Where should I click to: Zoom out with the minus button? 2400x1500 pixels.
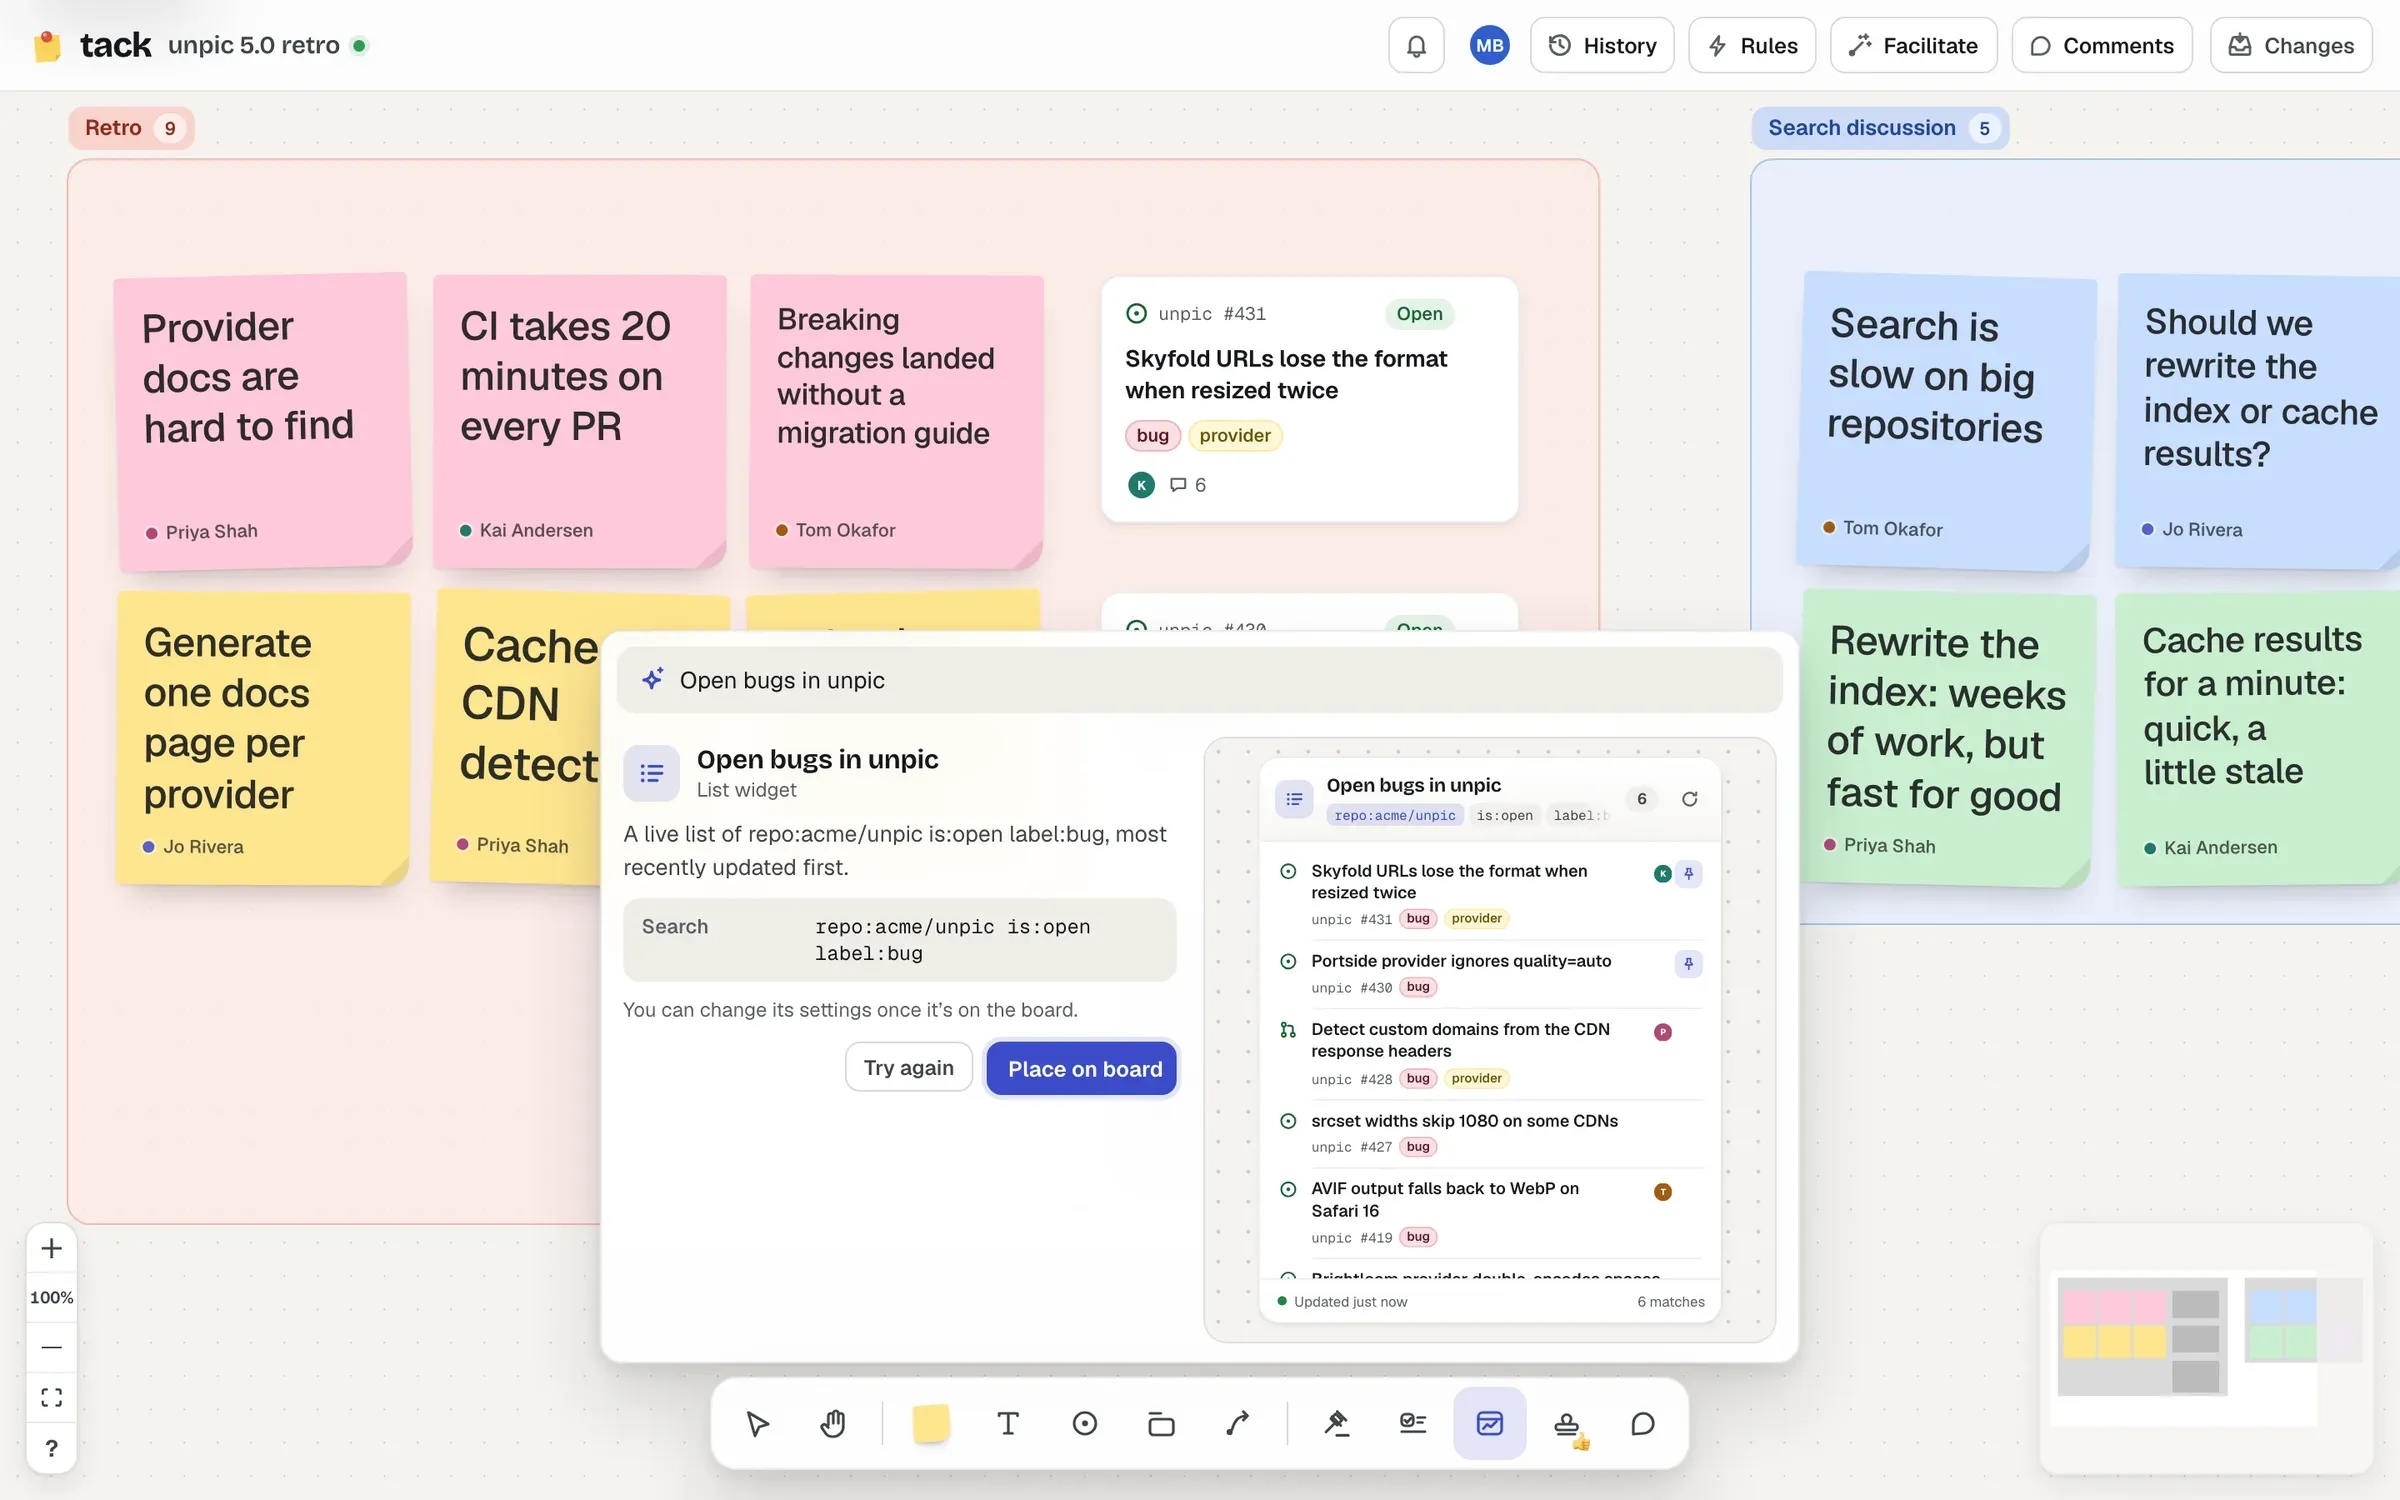[52, 1347]
